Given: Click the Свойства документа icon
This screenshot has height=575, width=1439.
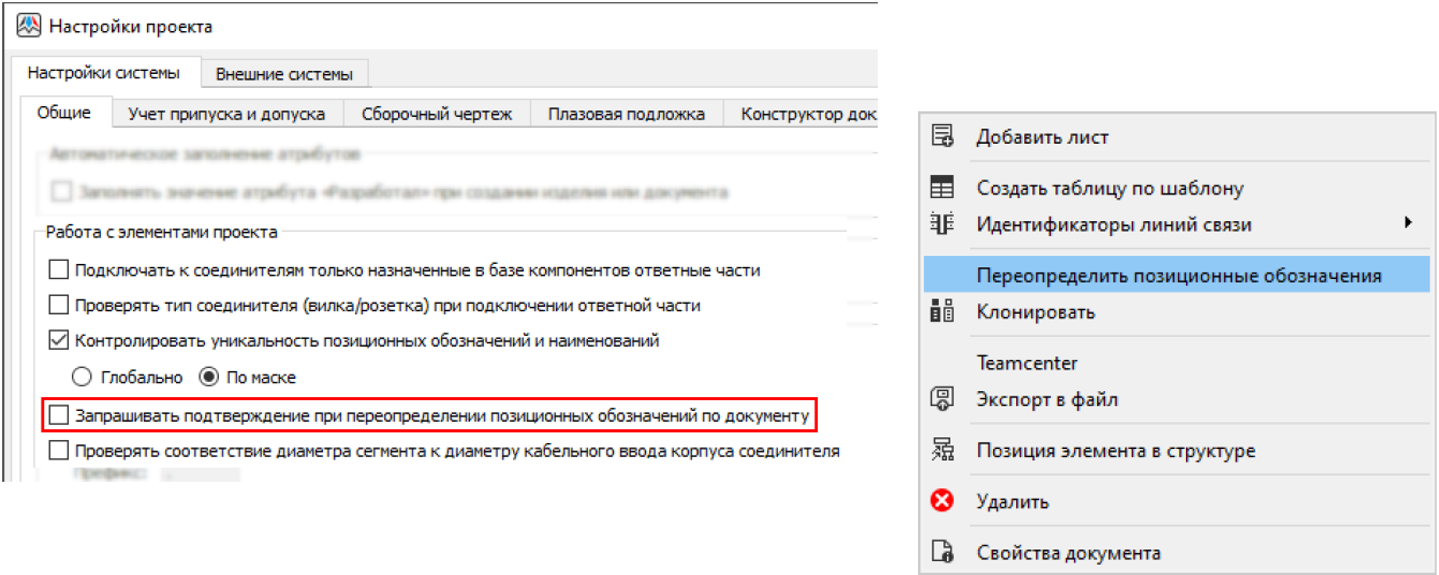Looking at the screenshot, I should pos(942,552).
